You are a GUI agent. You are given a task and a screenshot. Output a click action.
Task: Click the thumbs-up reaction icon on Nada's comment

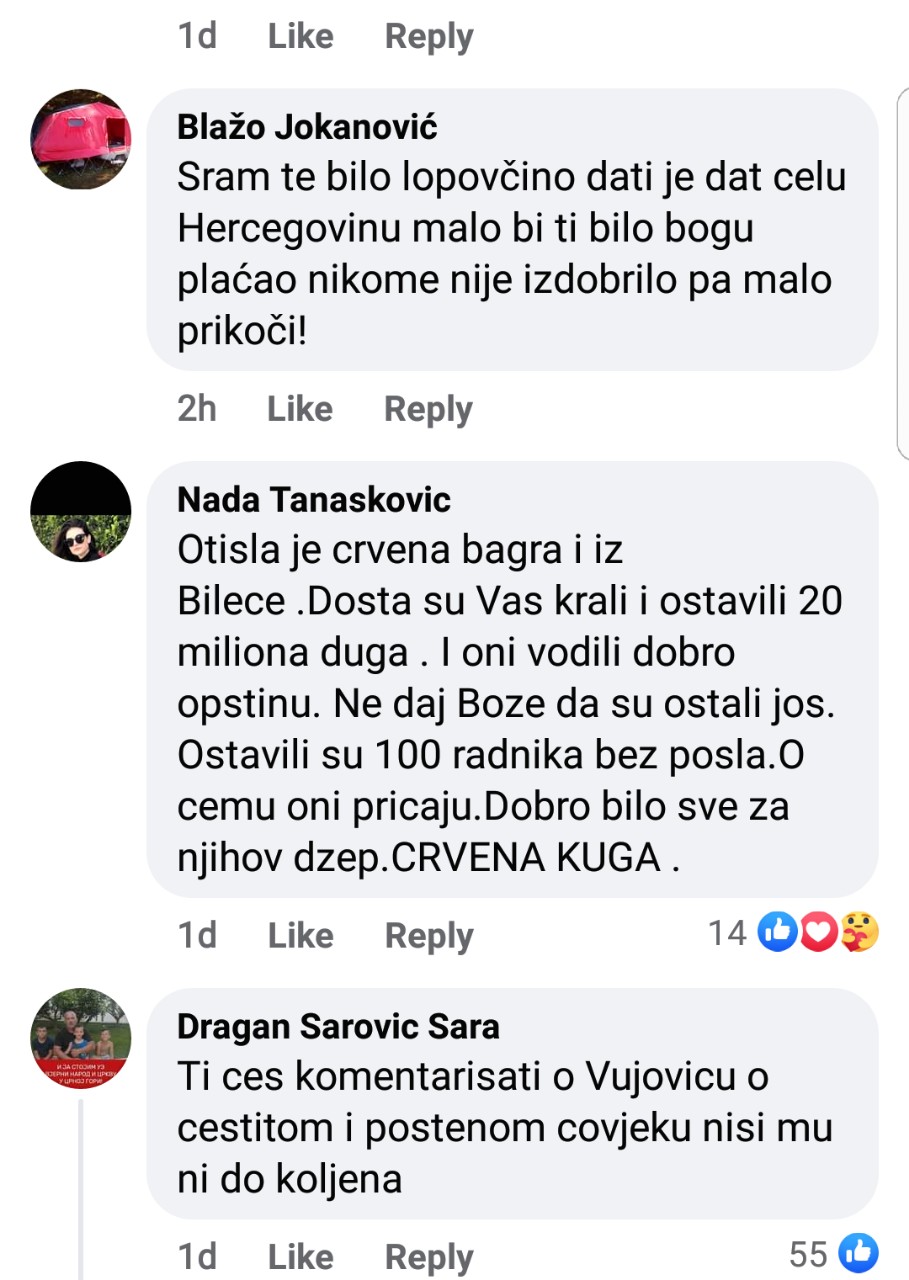click(777, 933)
